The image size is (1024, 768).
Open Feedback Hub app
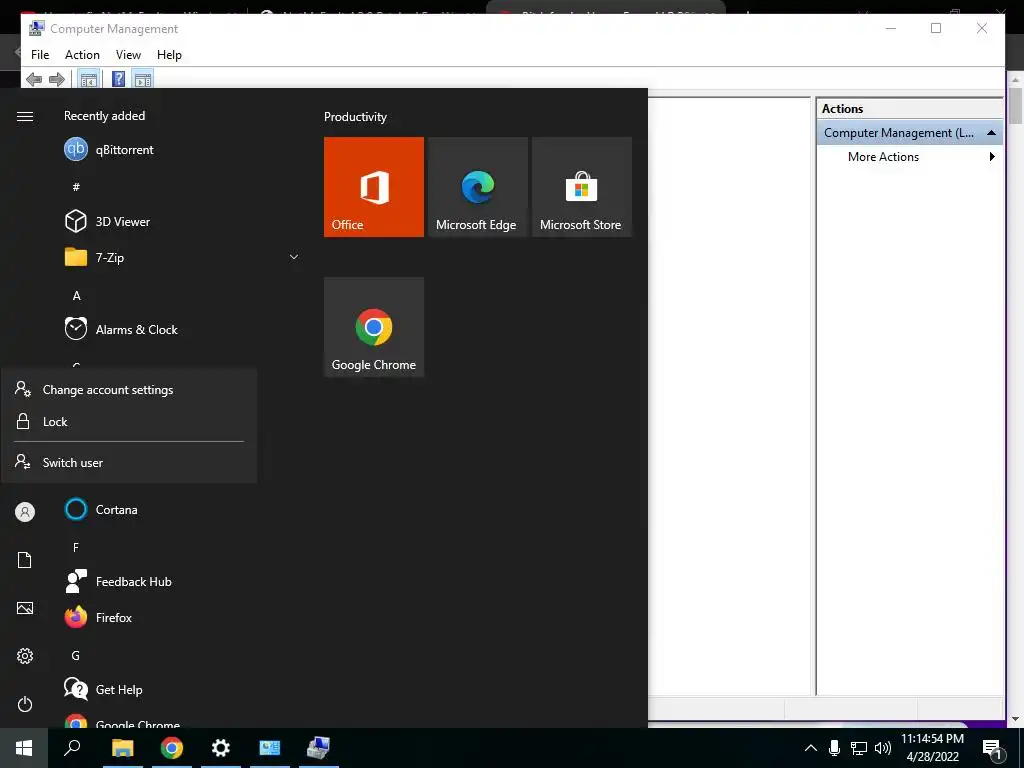[x=183, y=581]
